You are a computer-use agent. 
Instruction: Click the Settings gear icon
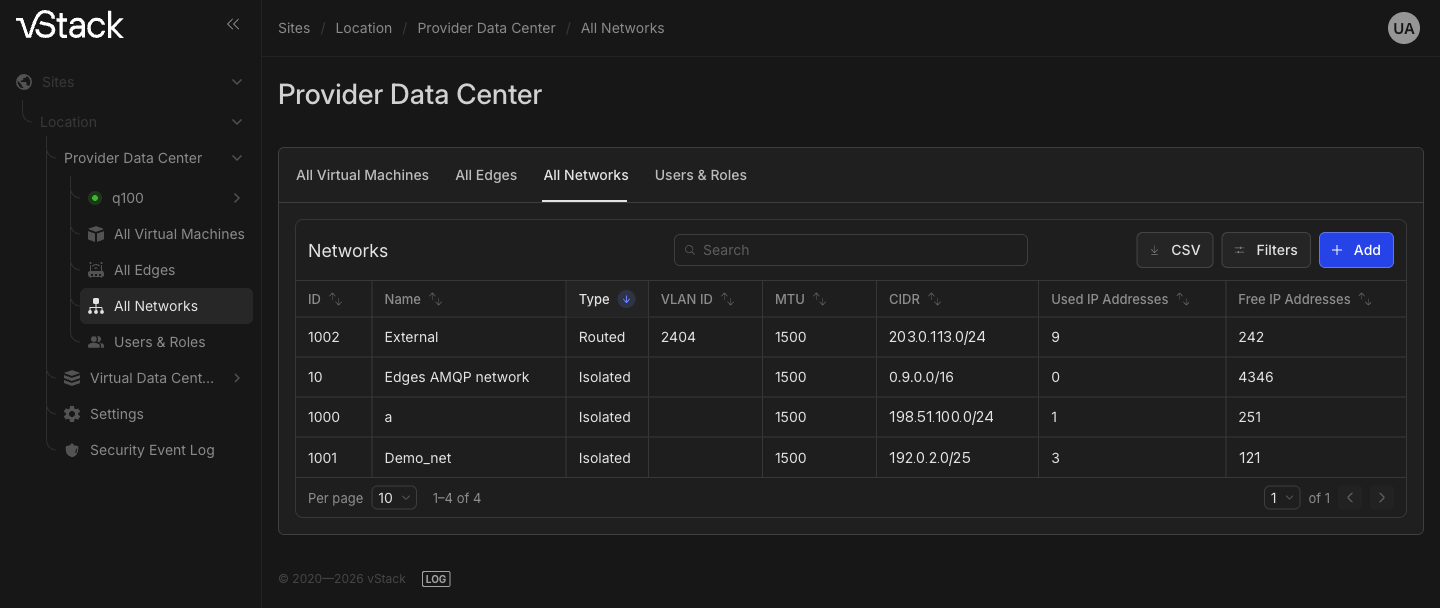click(x=72, y=414)
